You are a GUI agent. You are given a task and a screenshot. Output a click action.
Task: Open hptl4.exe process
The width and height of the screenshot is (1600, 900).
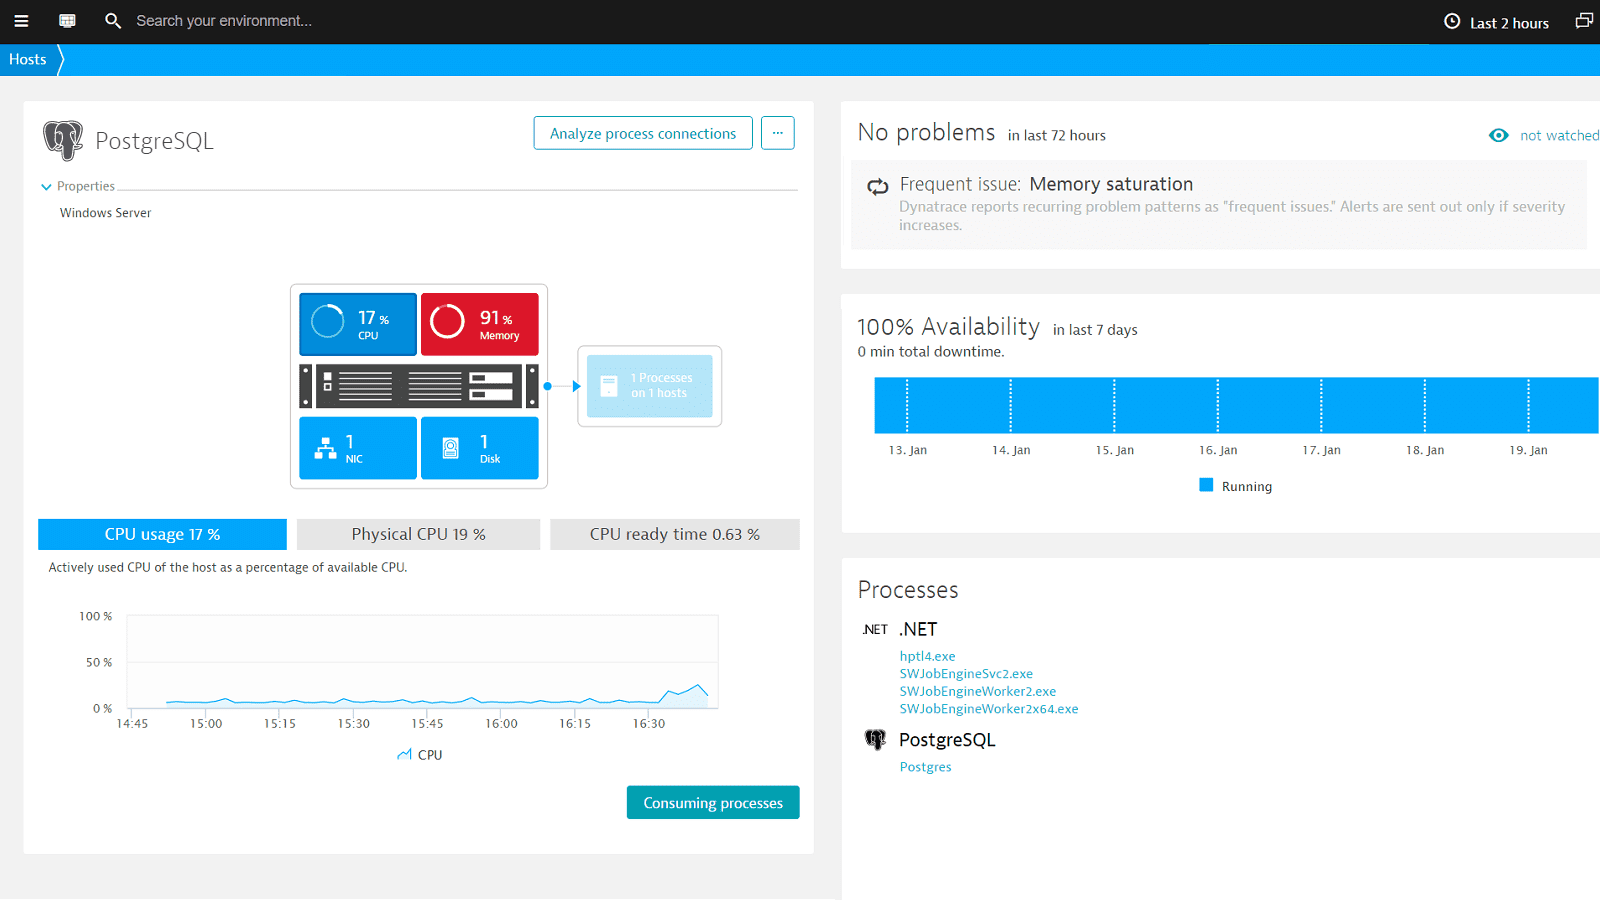pos(927,656)
